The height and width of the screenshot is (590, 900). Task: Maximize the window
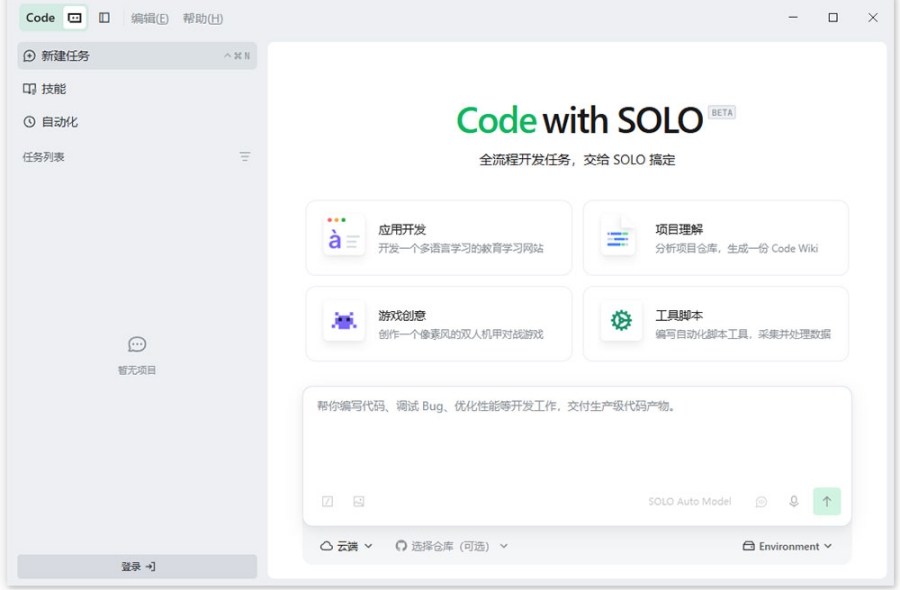(833, 18)
